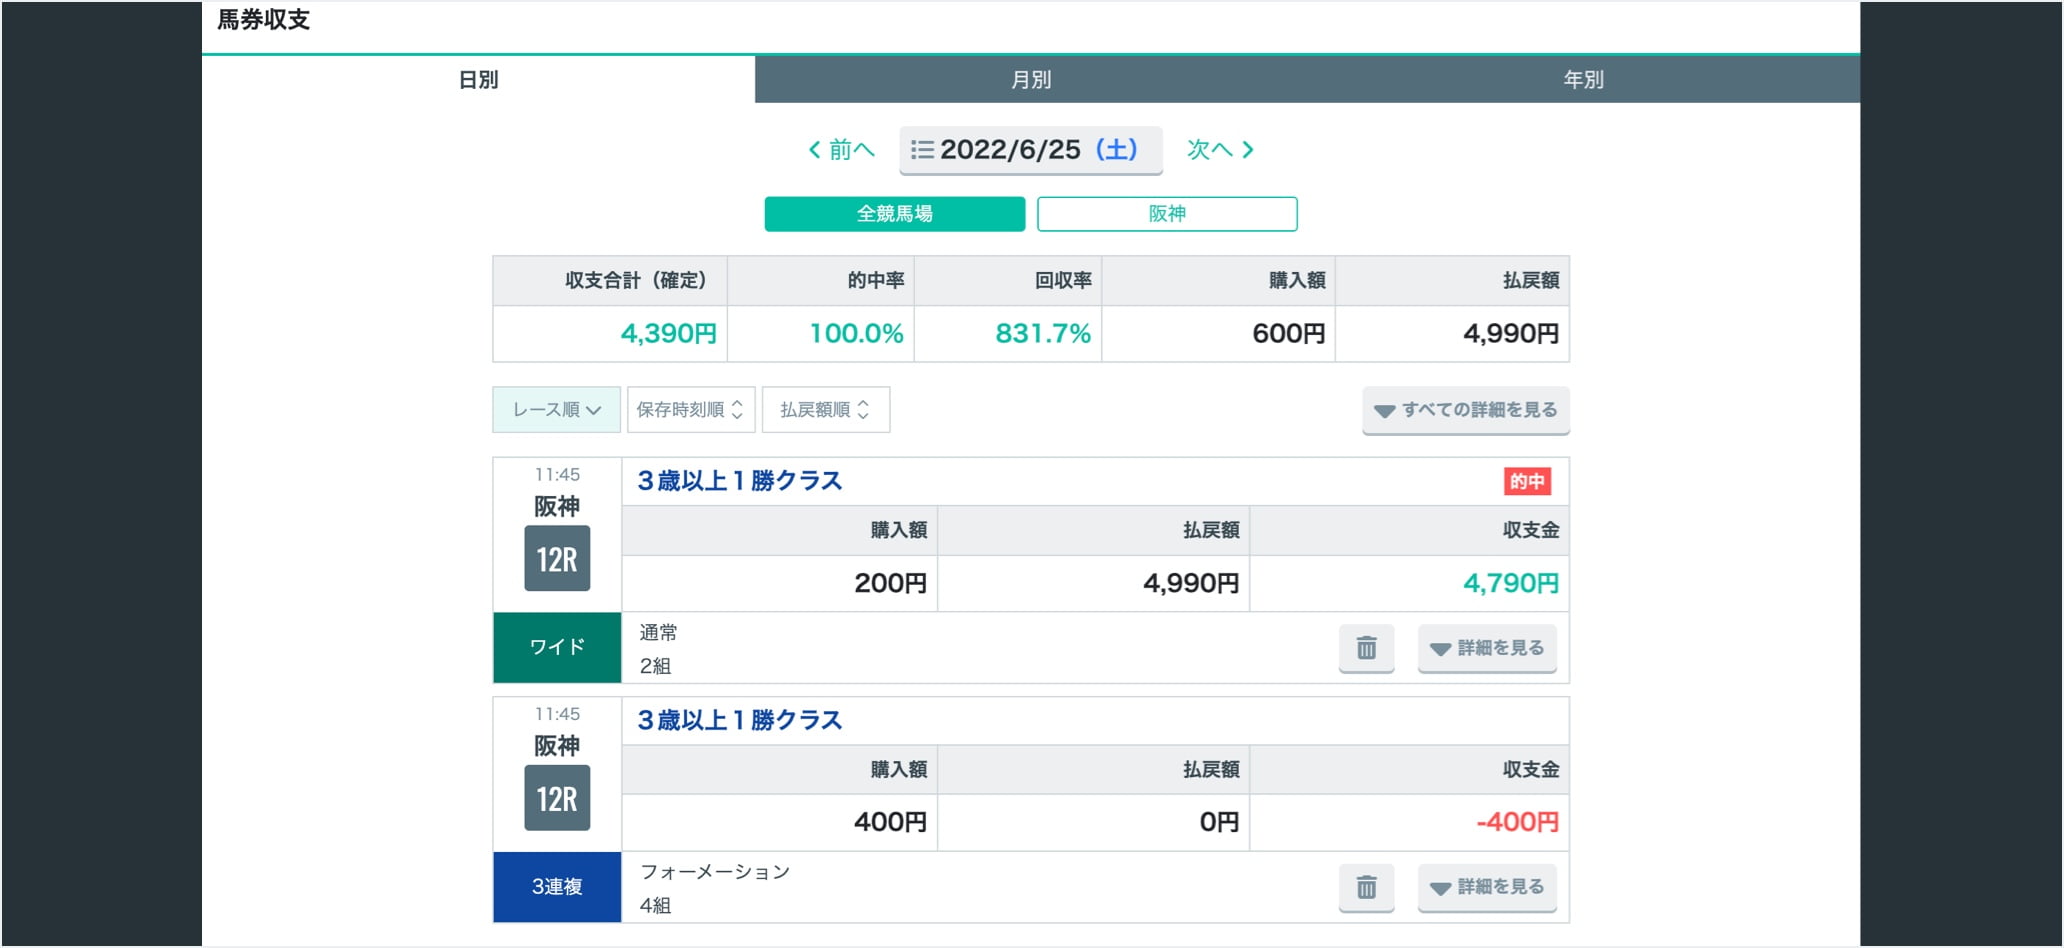Open the first 3歳以上1勝クラス race link
The width and height of the screenshot is (2064, 948).
tap(740, 481)
